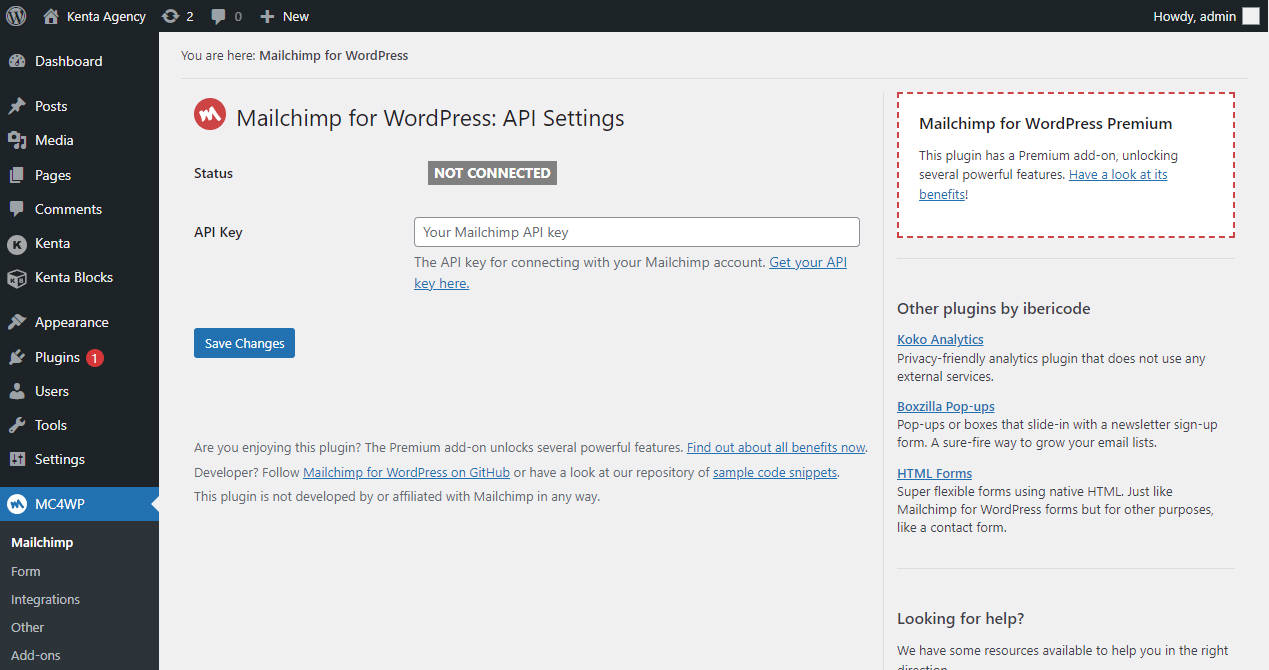
Task: Click the Save Changes button
Action: coord(244,343)
